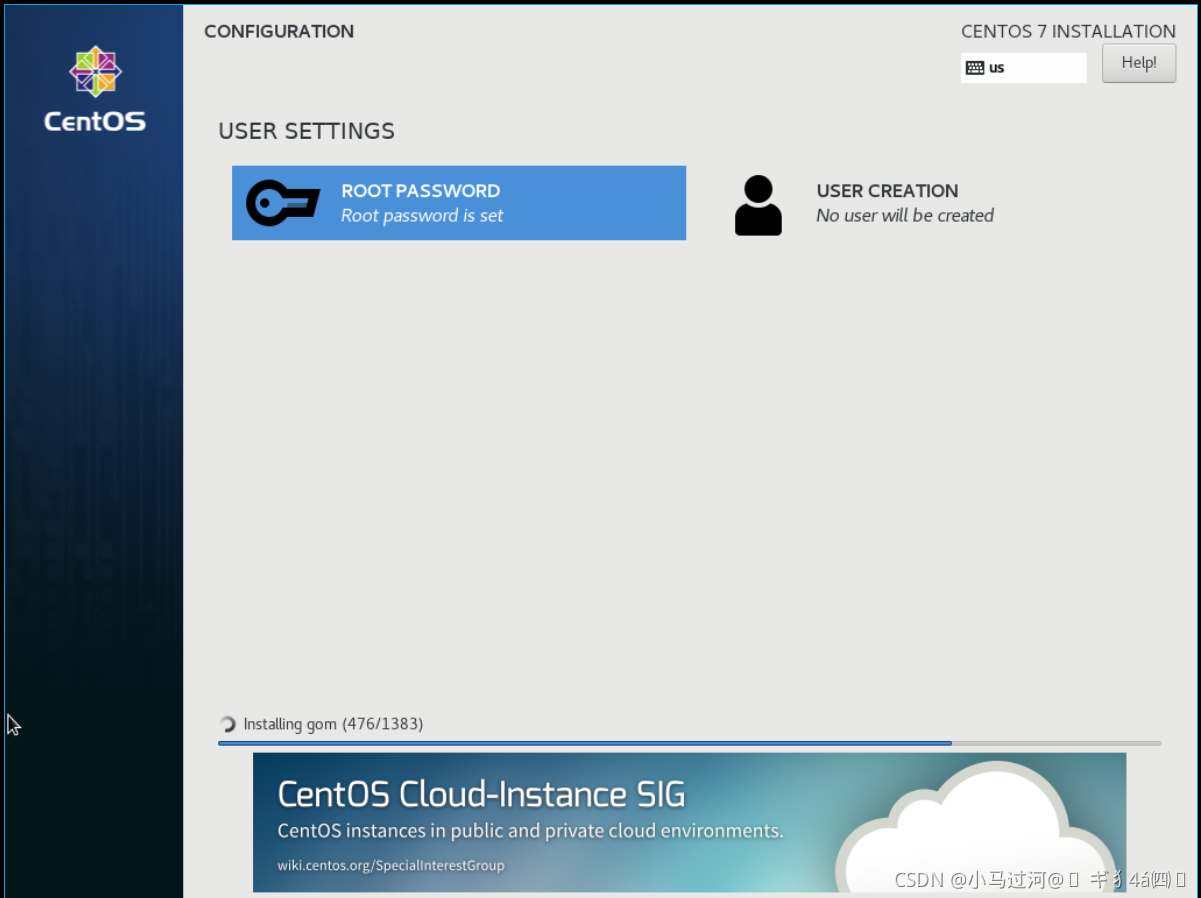The width and height of the screenshot is (1201, 898).
Task: Click the CONFIGURATION title
Action: coord(279,31)
